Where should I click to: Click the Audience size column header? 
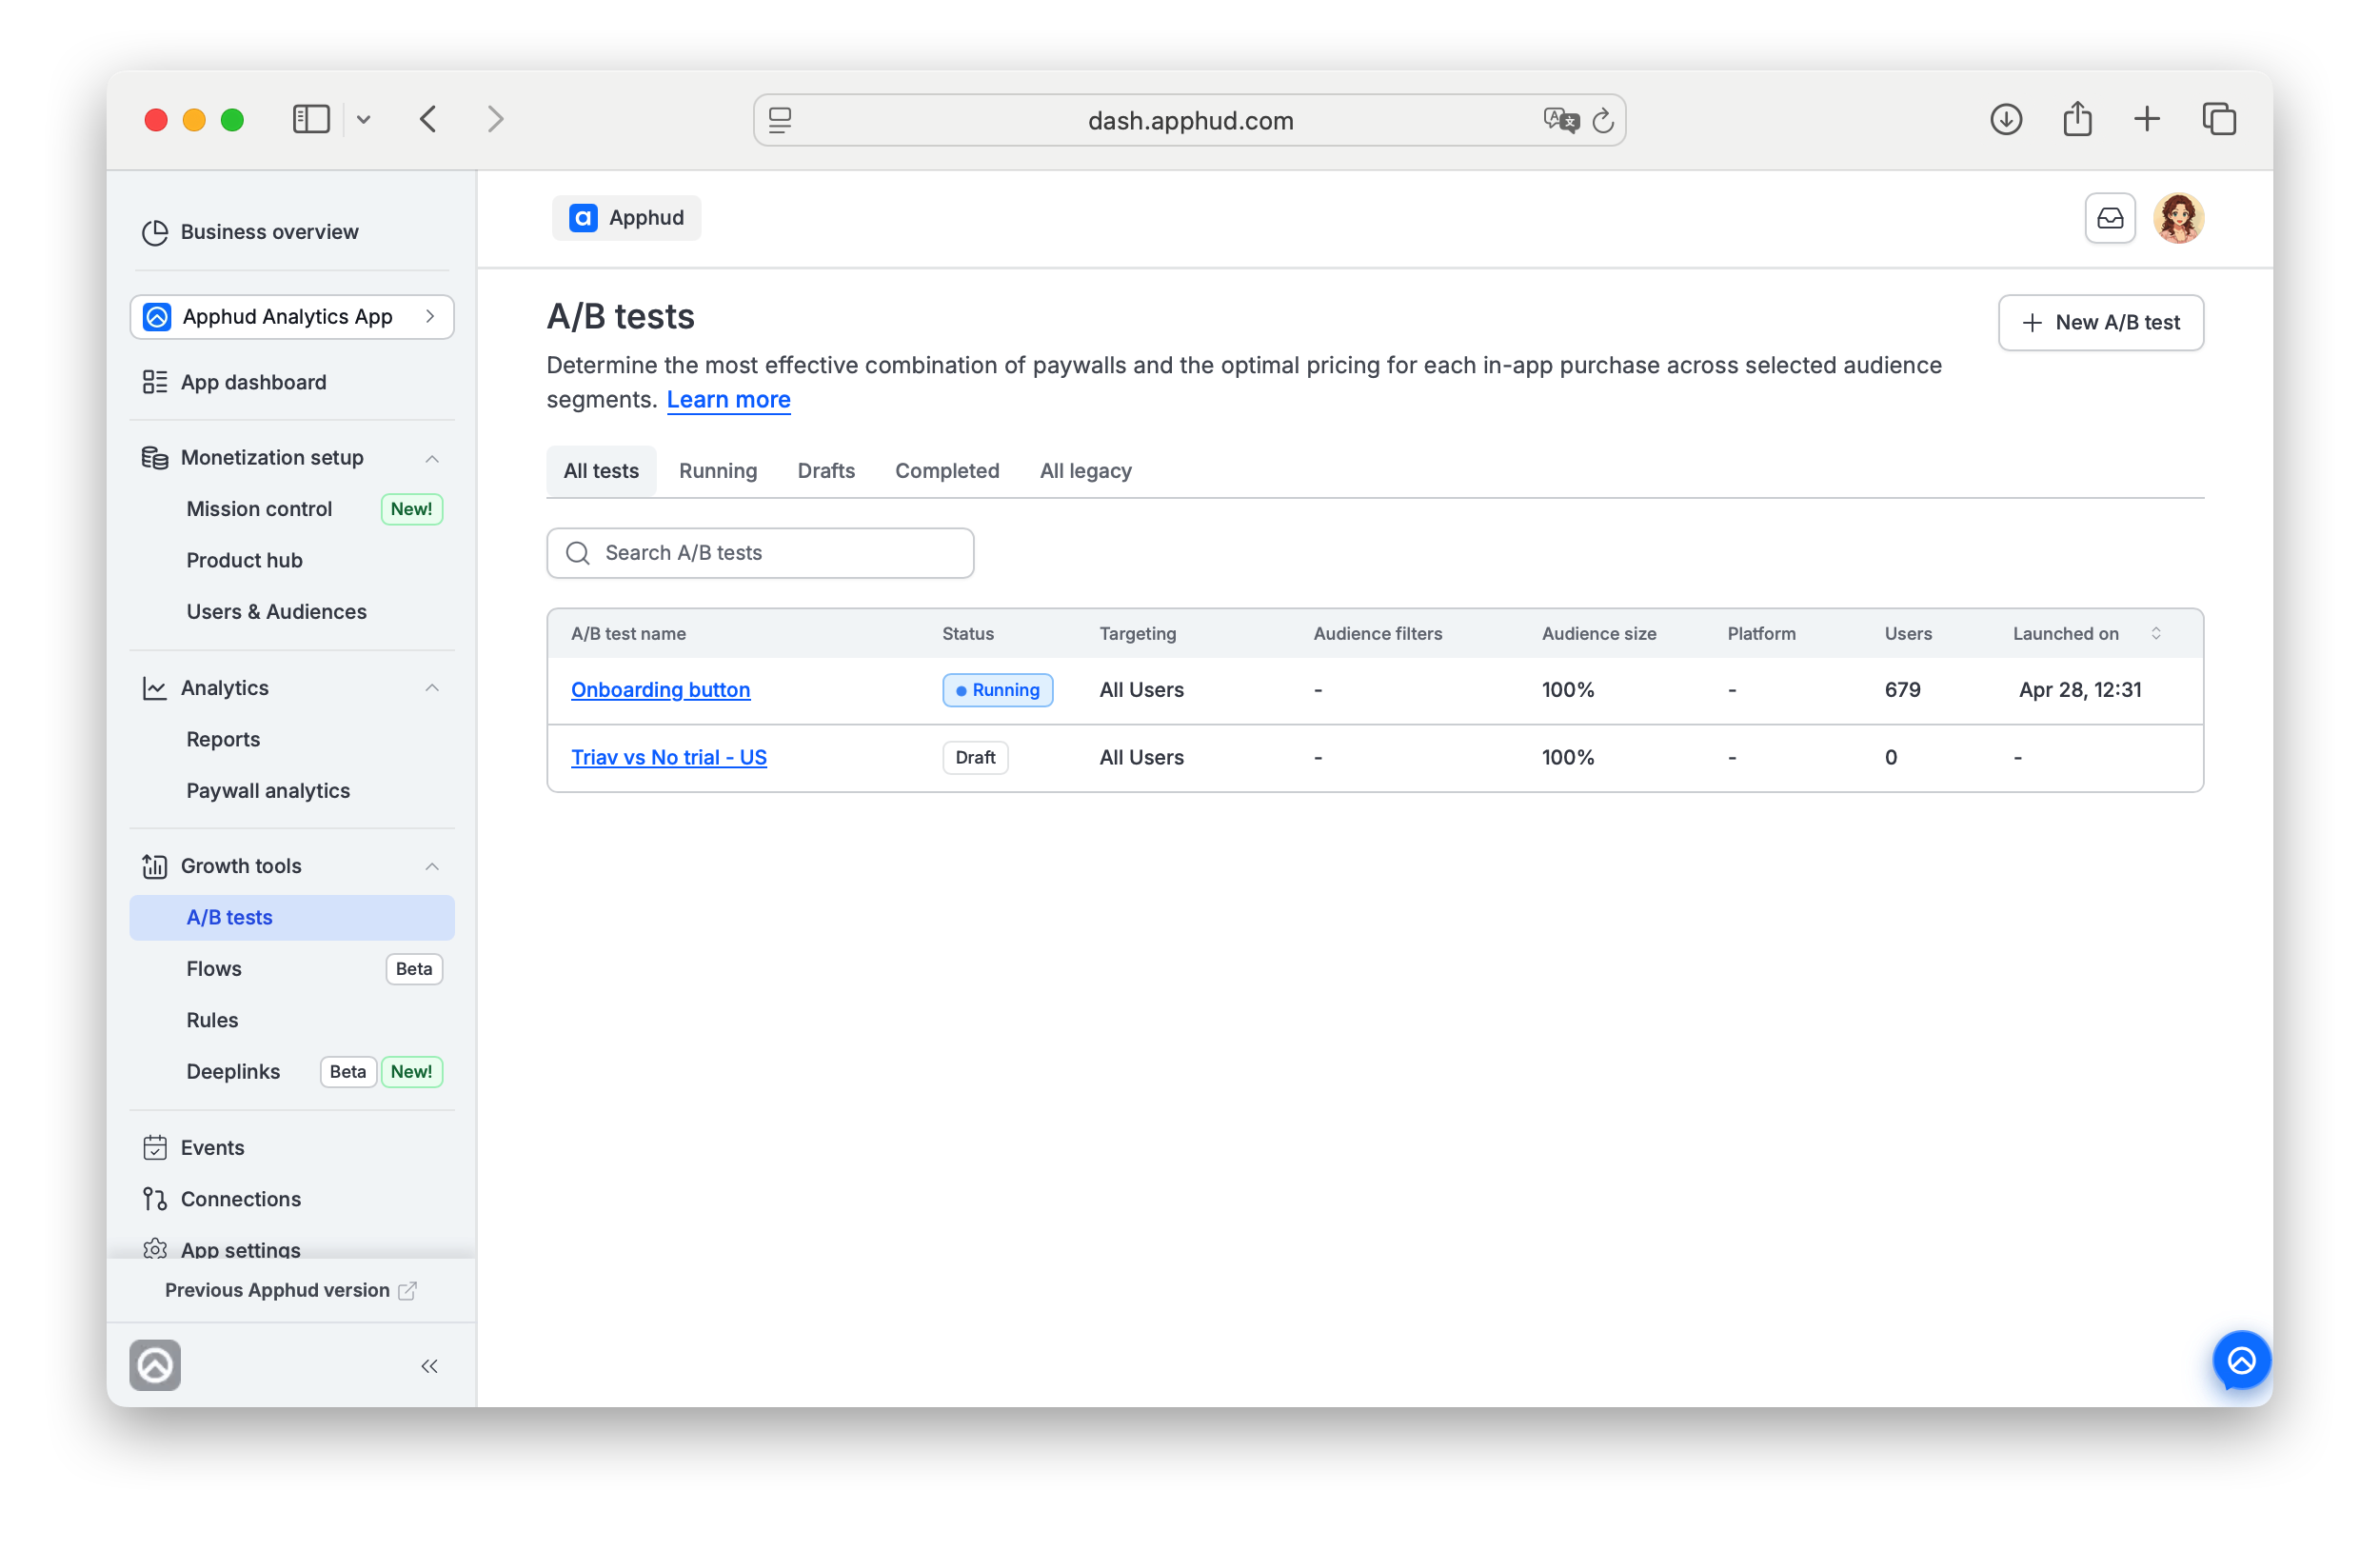[x=1598, y=633]
